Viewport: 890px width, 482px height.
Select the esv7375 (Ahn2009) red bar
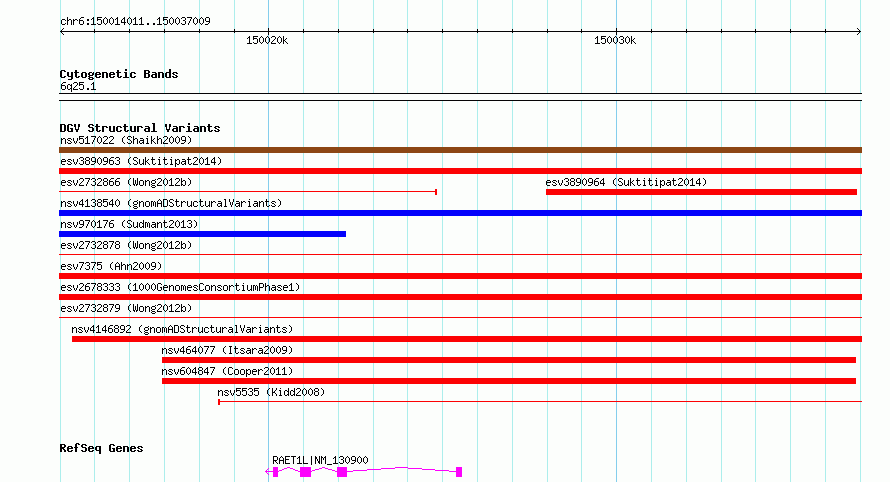coord(460,276)
